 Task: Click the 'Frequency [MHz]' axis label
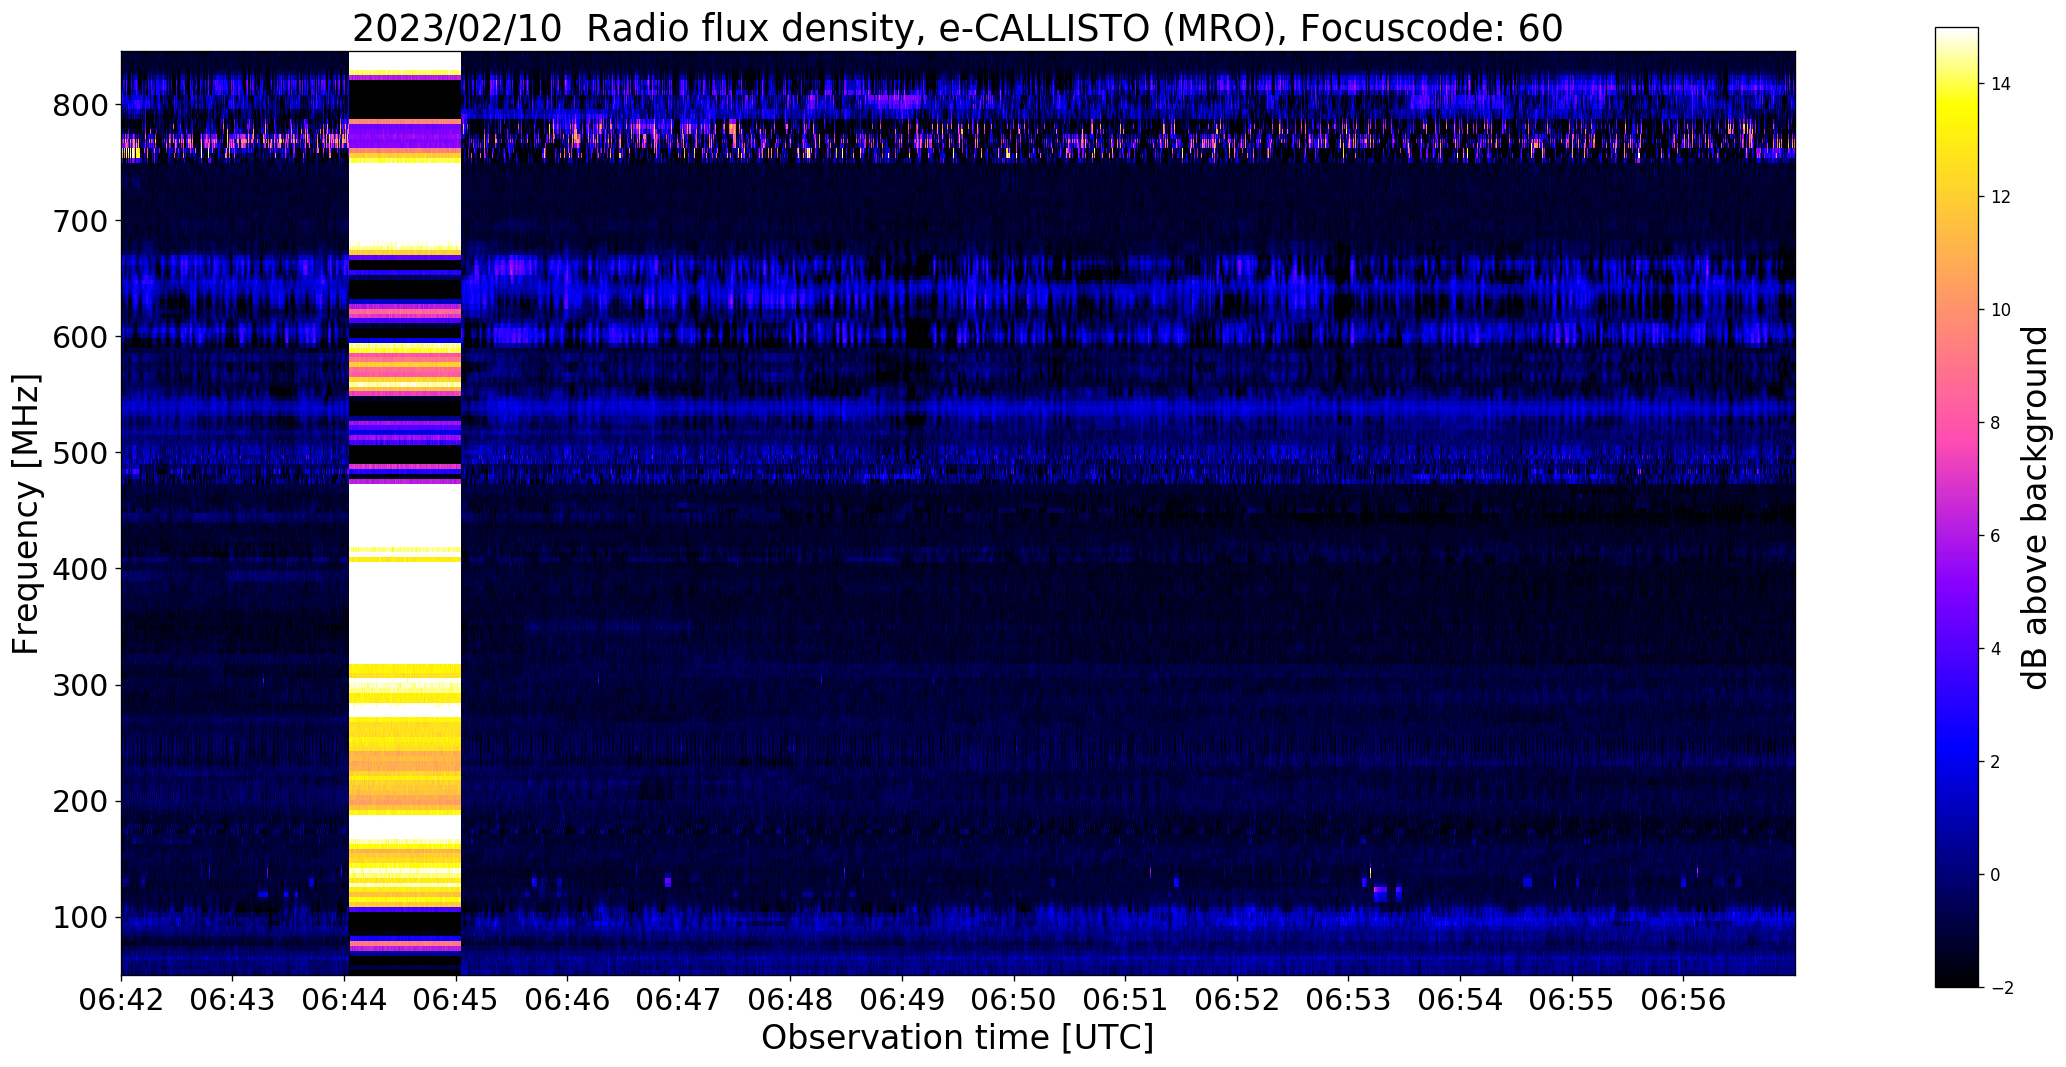coord(27,514)
